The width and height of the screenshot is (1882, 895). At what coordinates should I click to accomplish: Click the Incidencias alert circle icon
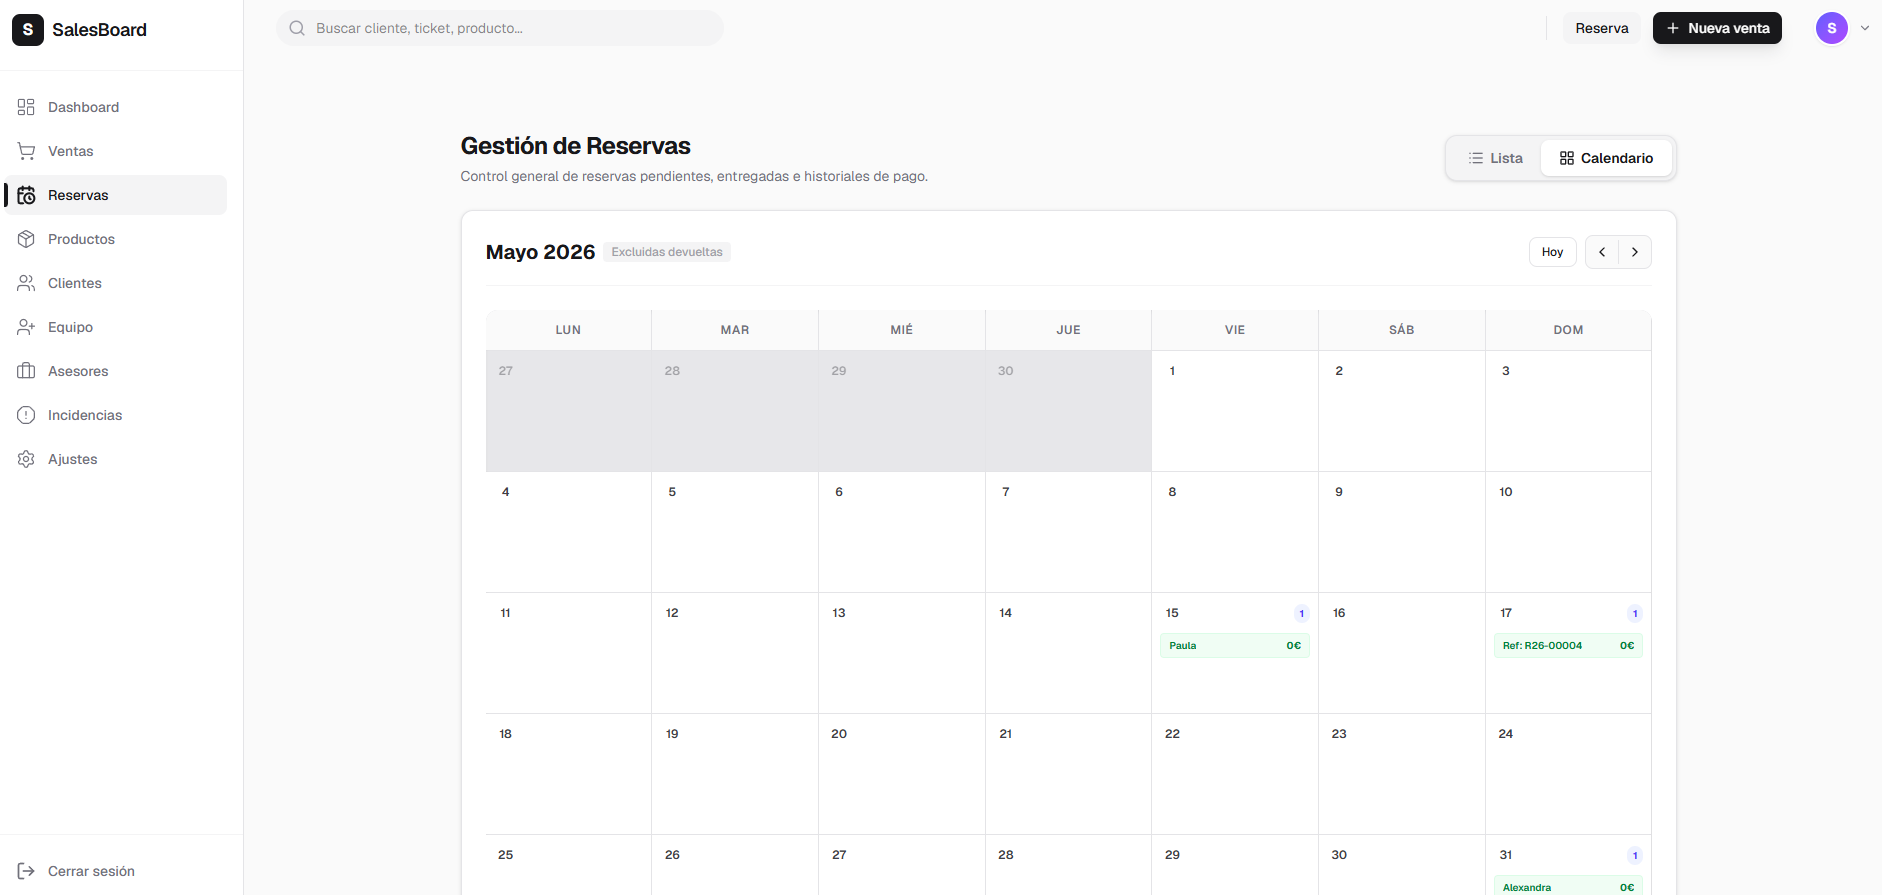[26, 415]
